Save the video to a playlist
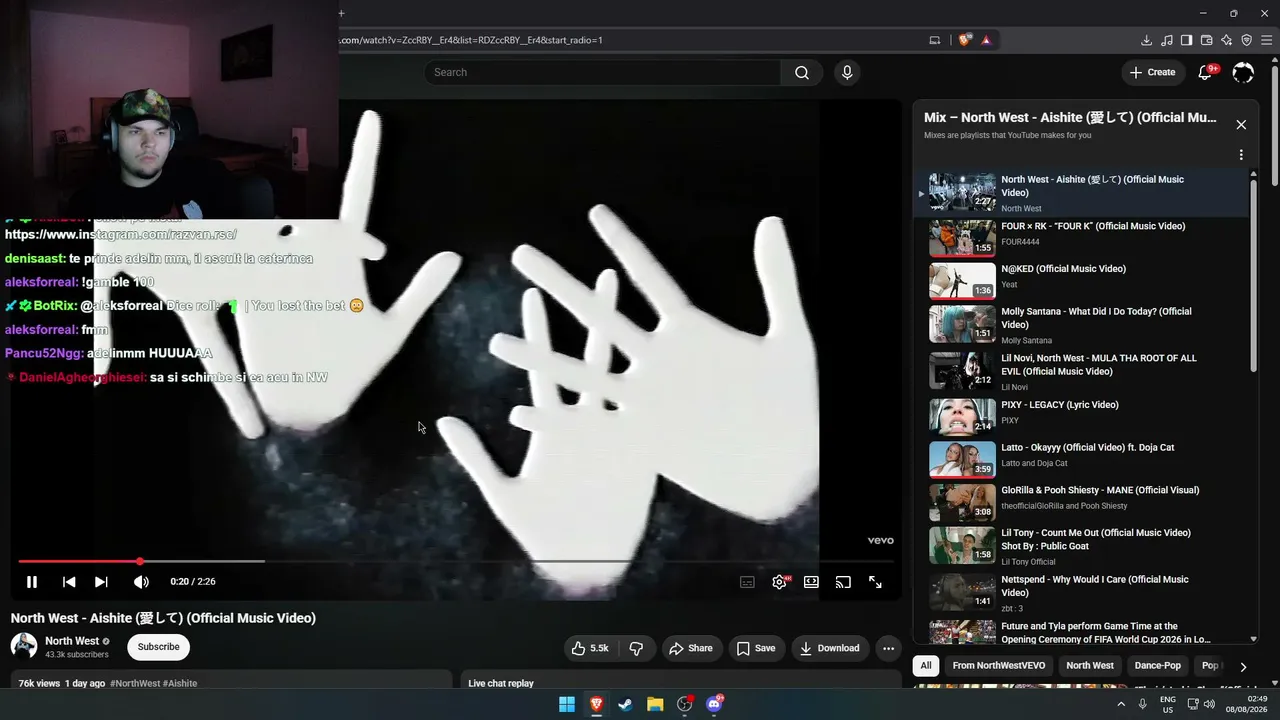The width and height of the screenshot is (1280, 720). tap(756, 648)
